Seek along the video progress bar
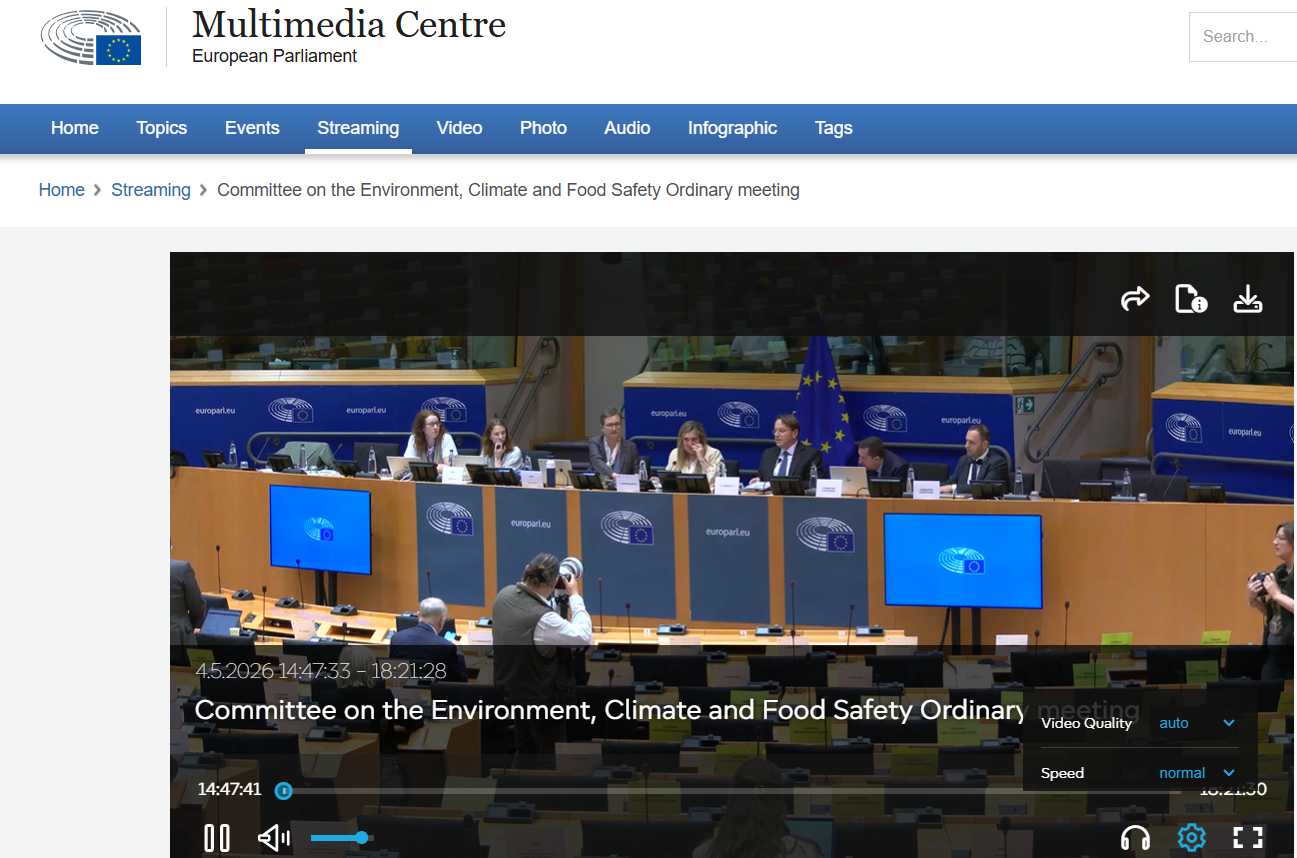Screen dimensions: 1297x858 pyautogui.click(x=735, y=791)
